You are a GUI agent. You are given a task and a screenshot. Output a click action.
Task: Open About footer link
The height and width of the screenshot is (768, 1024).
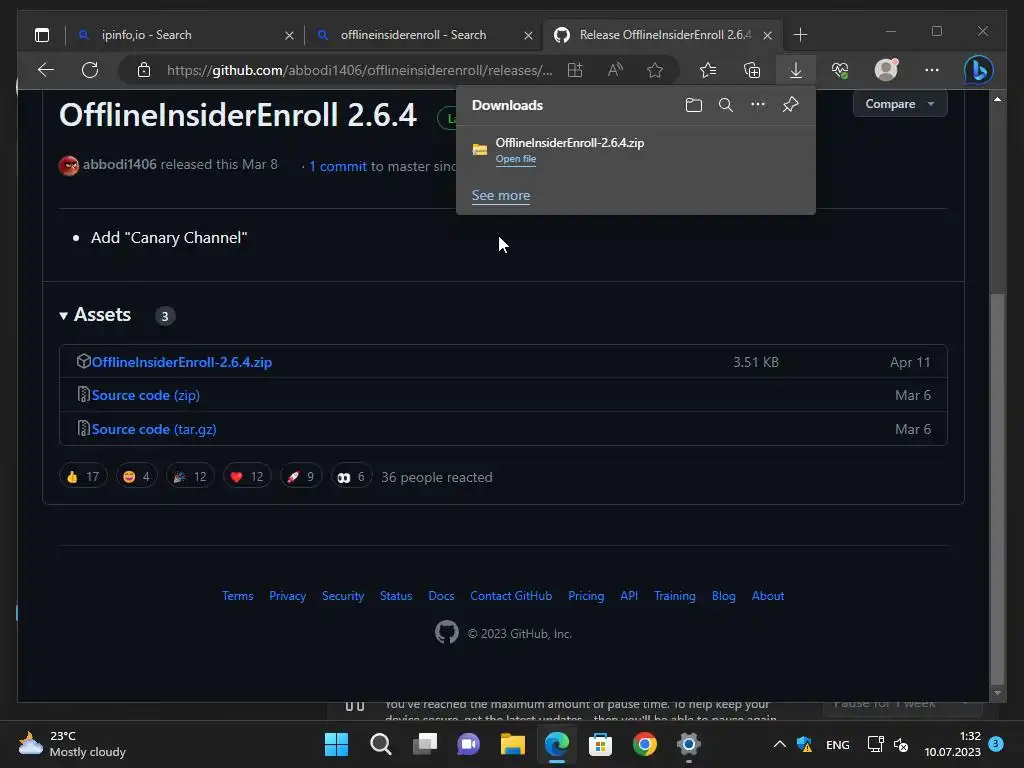point(767,596)
